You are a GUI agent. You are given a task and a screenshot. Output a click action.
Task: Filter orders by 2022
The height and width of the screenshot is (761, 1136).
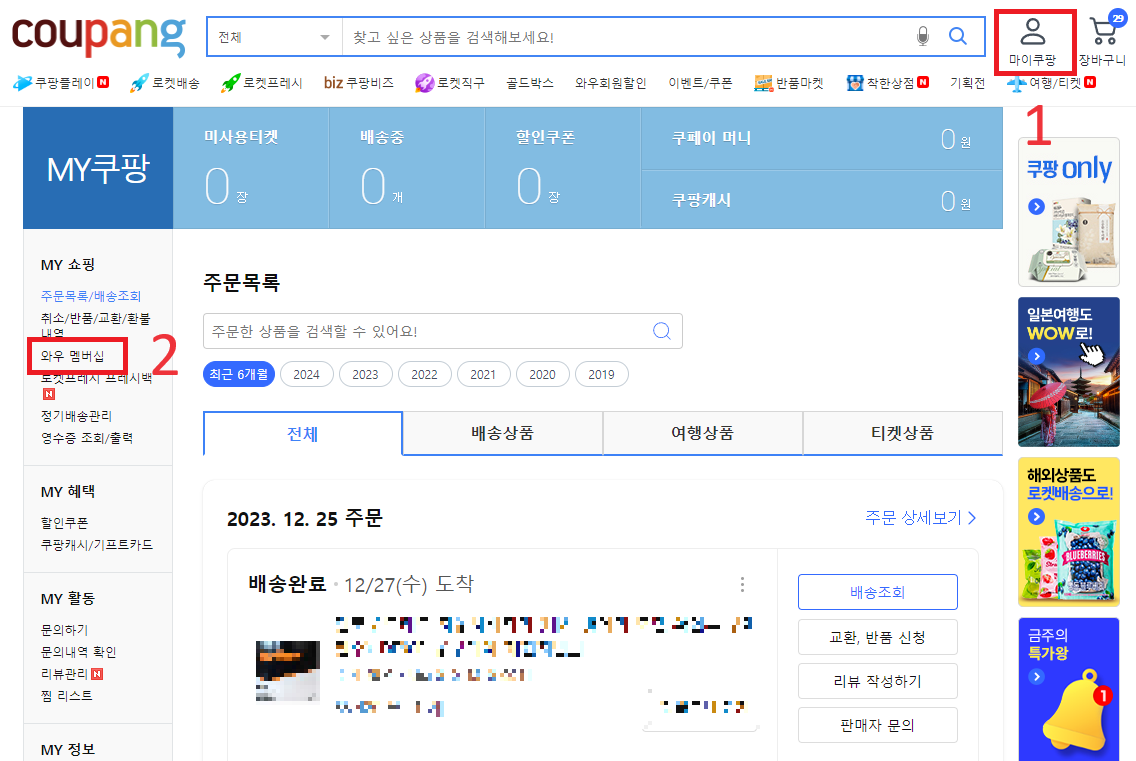point(425,374)
